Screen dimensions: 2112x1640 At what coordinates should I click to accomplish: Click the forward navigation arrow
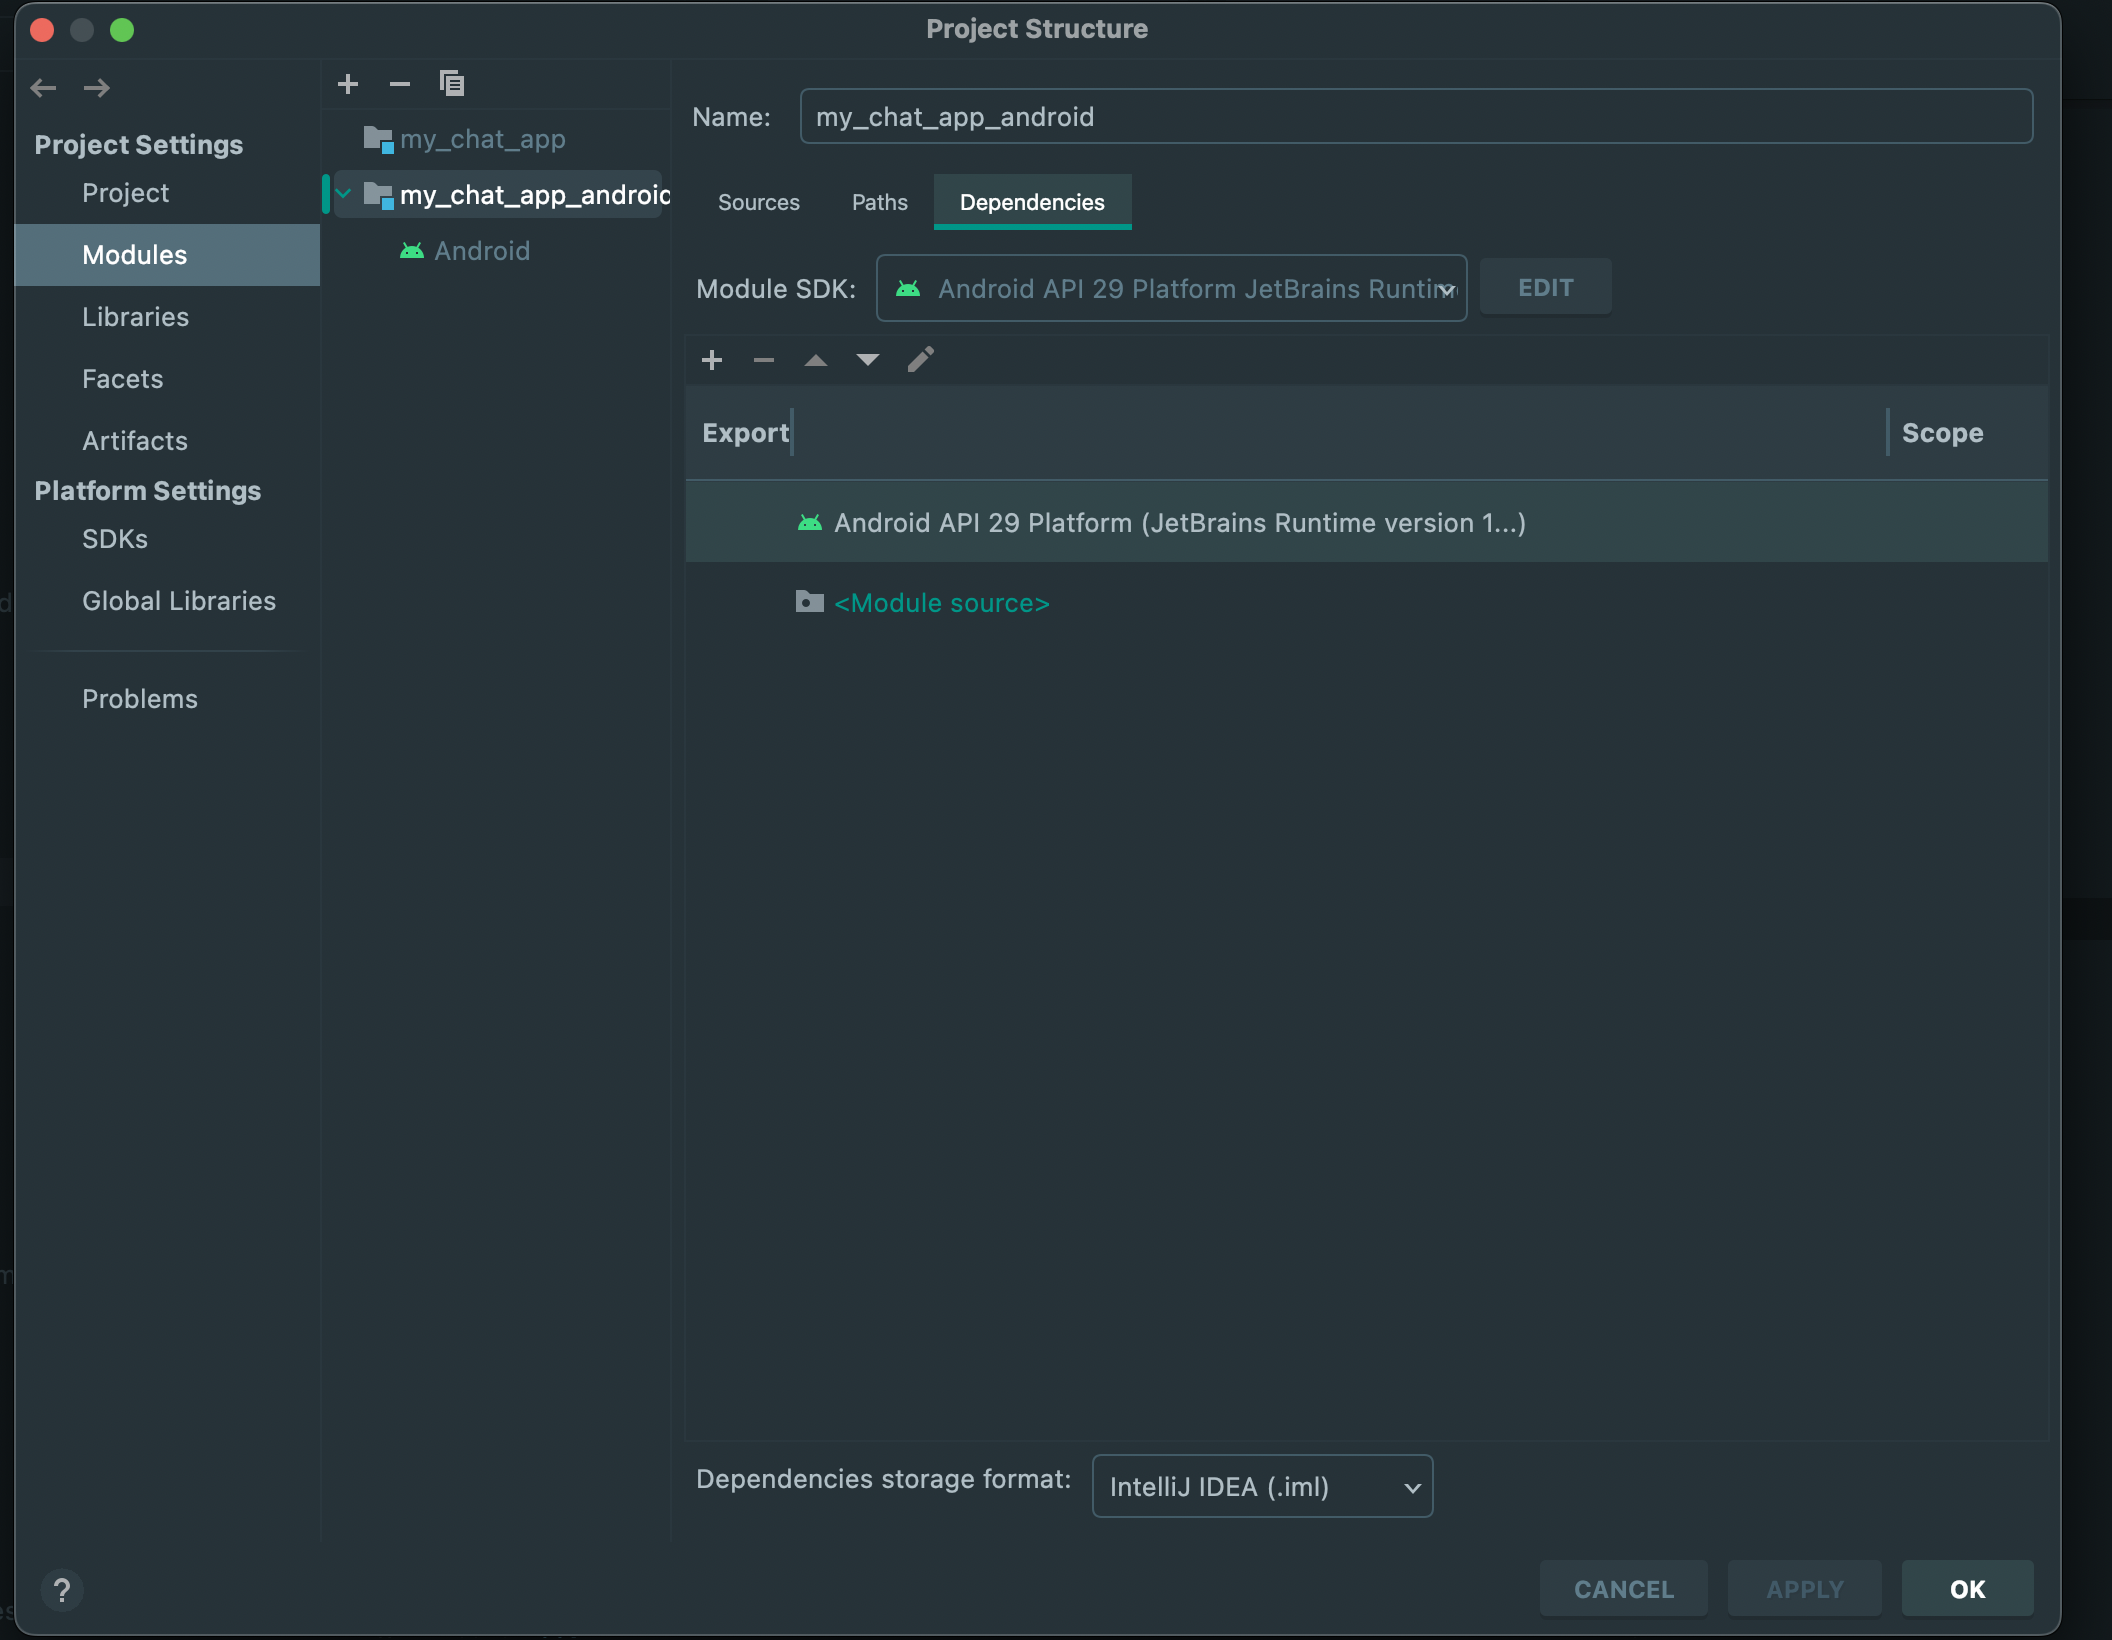point(97,88)
